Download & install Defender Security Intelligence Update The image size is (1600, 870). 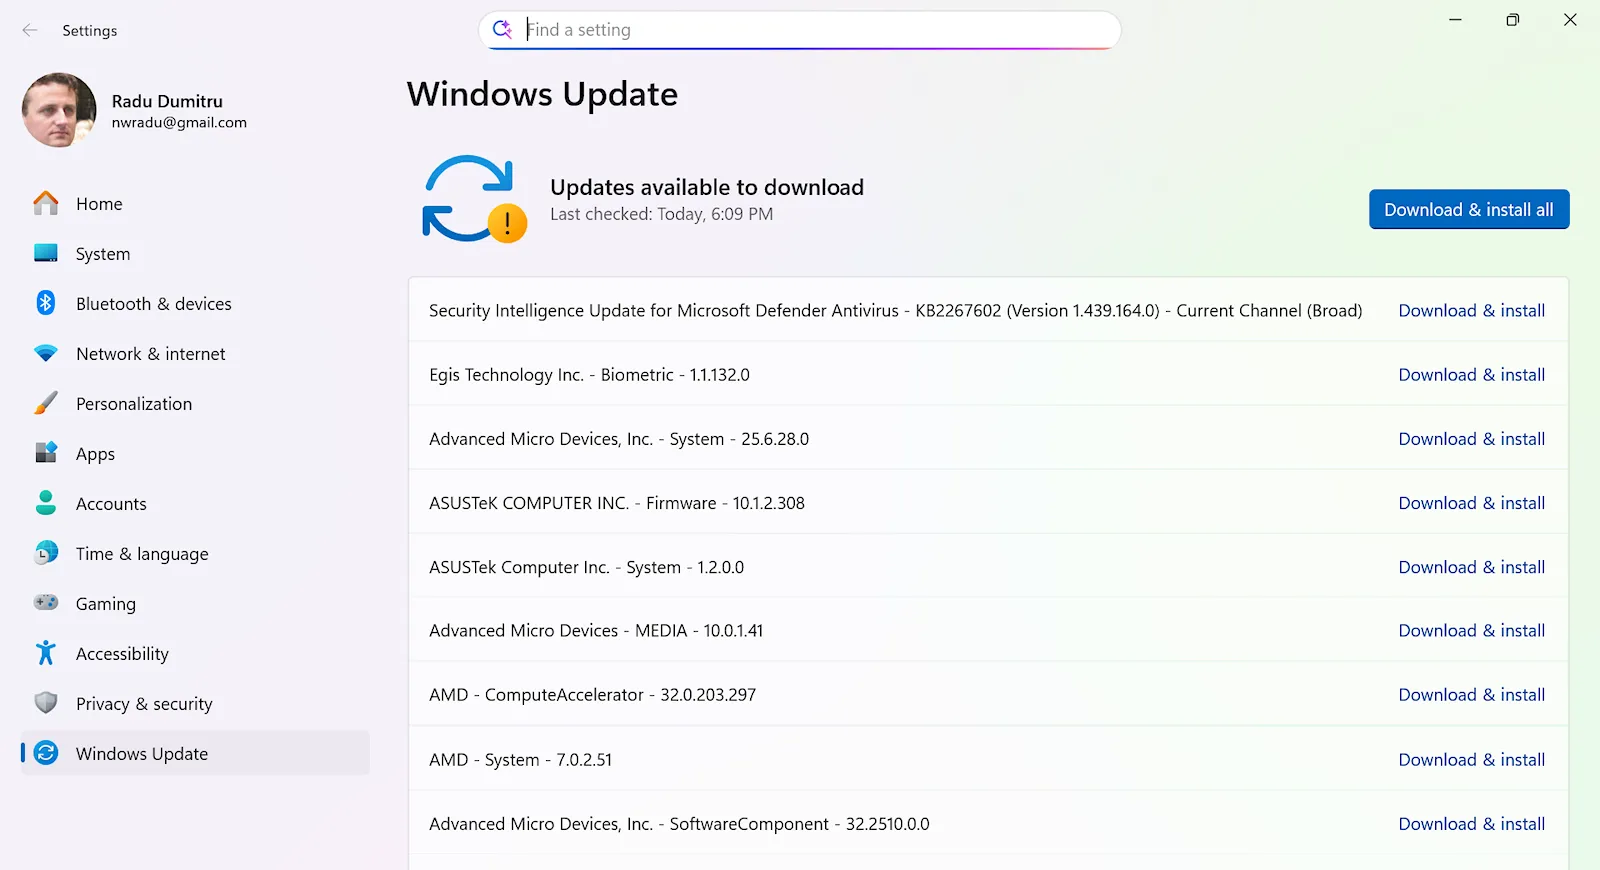(x=1471, y=311)
